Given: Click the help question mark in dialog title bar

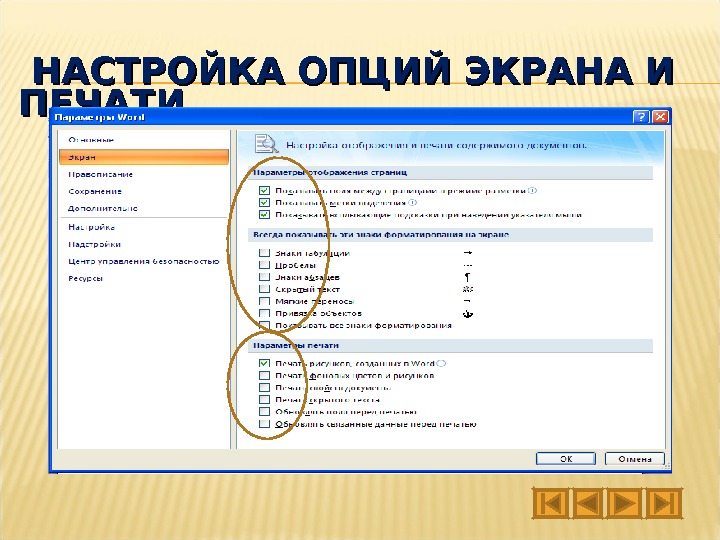Looking at the screenshot, I should 641,117.
